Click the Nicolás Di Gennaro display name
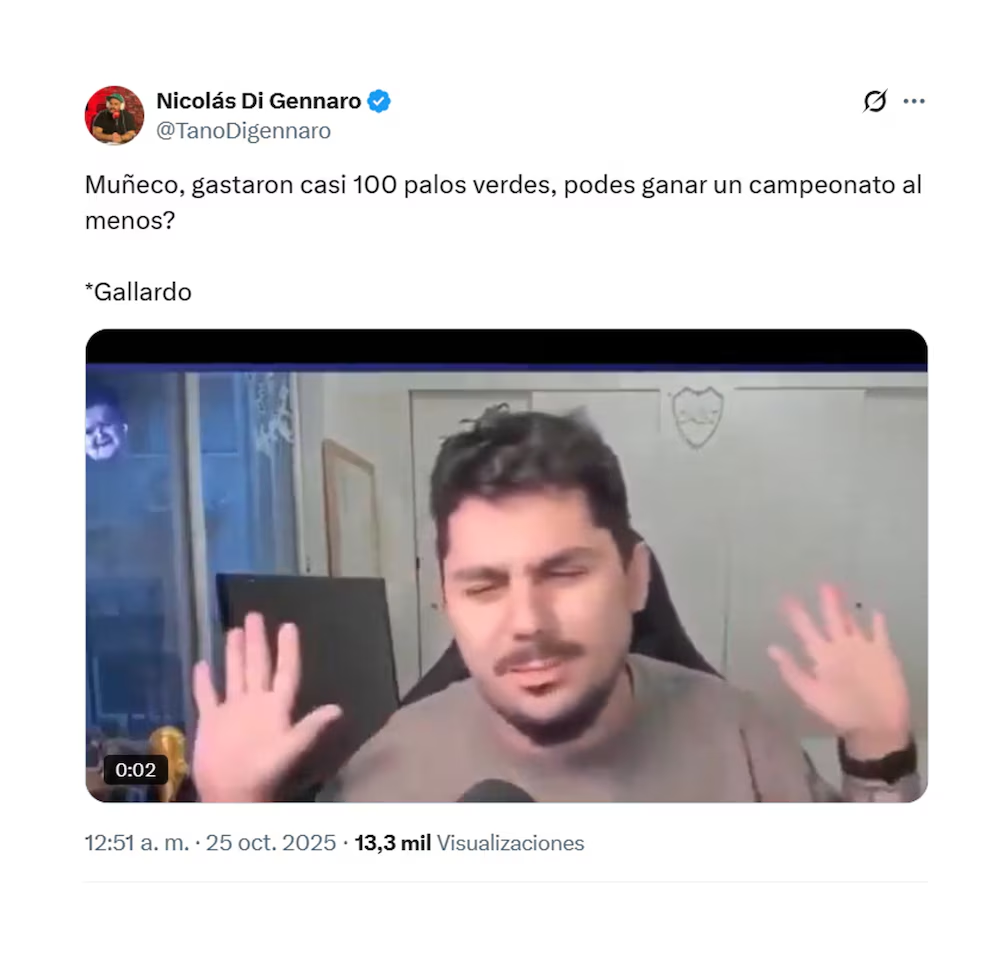The height and width of the screenshot is (975, 992). click(x=258, y=101)
